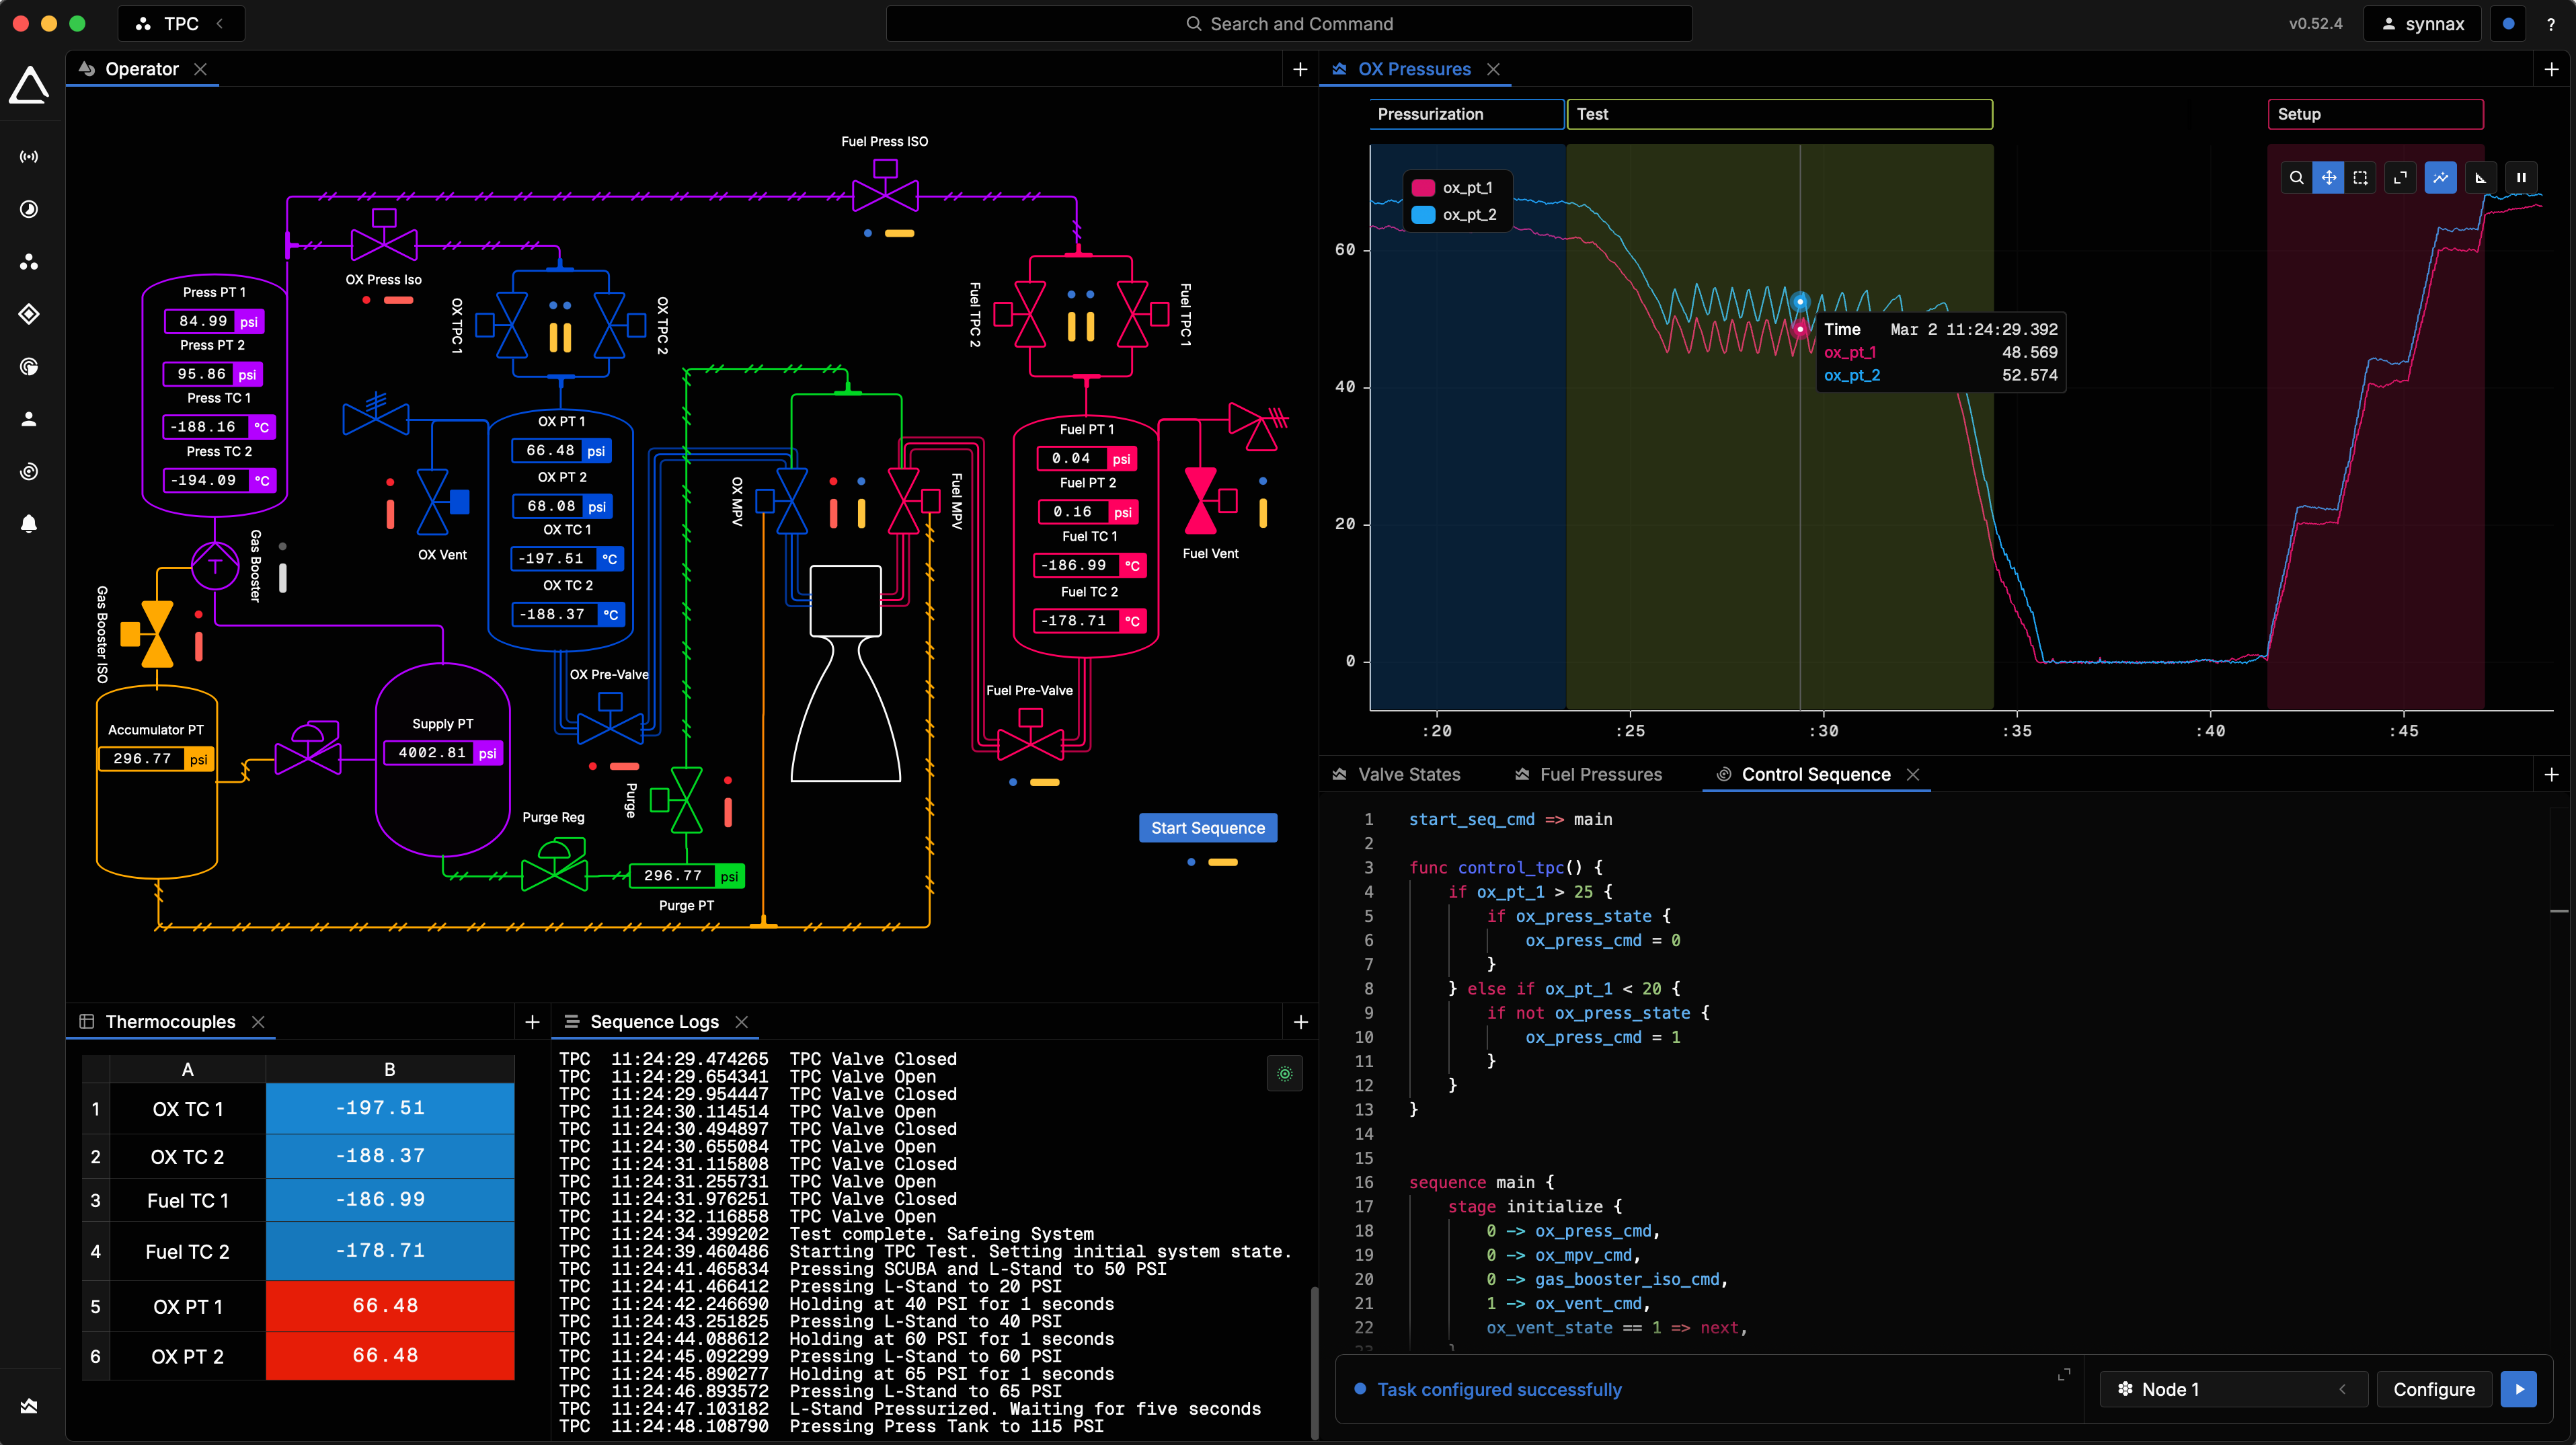Toggle autoscroll in the Sequence Logs panel

[1285, 1074]
